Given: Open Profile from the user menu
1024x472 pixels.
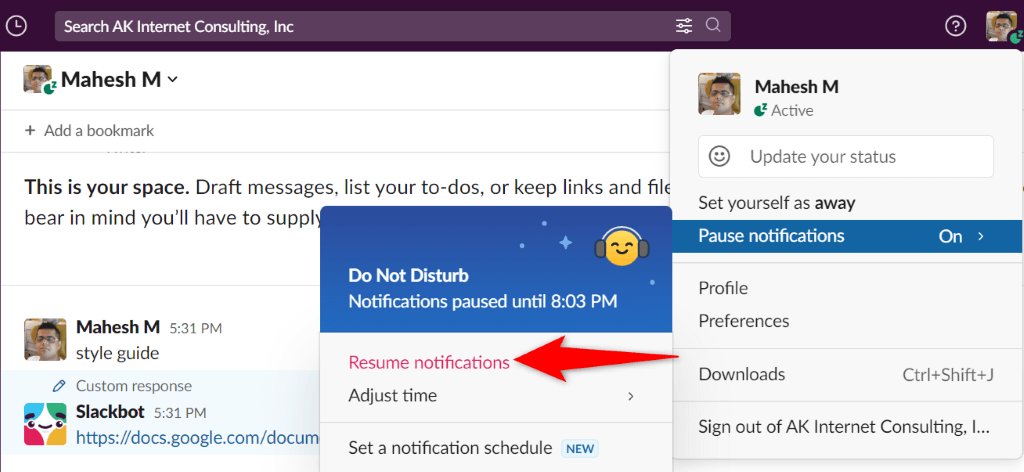Looking at the screenshot, I should point(723,288).
